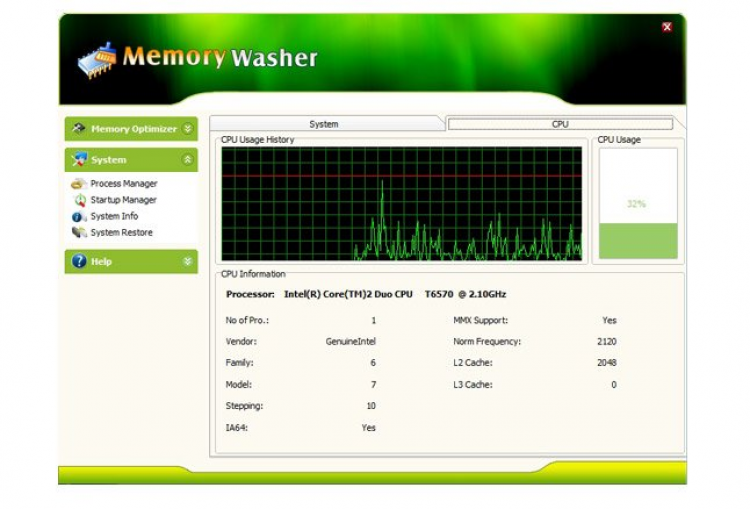Image resolution: width=750 pixels, height=509 pixels.
Task: Collapse the System section chevron
Action: click(x=188, y=159)
